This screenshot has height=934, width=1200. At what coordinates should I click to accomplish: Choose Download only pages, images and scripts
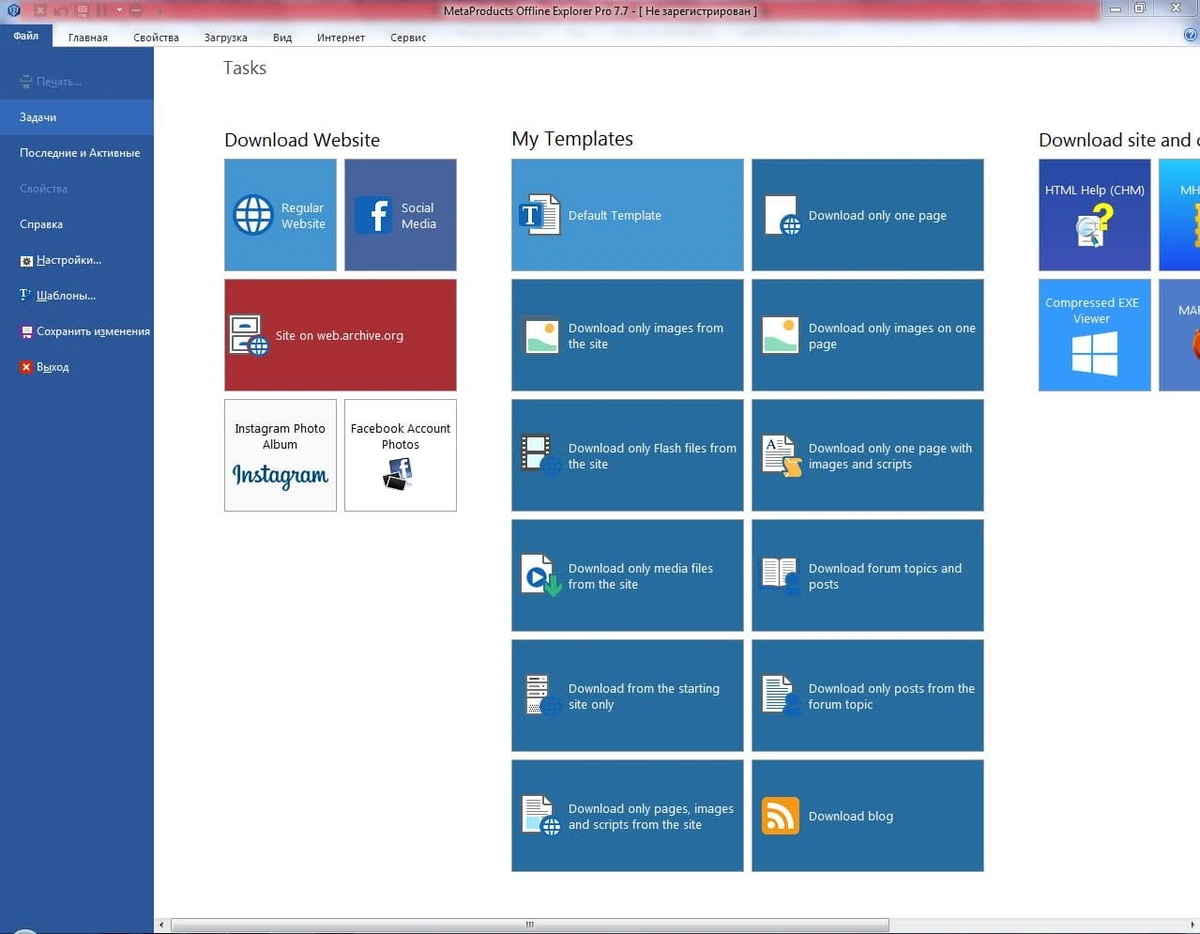pyautogui.click(x=627, y=815)
